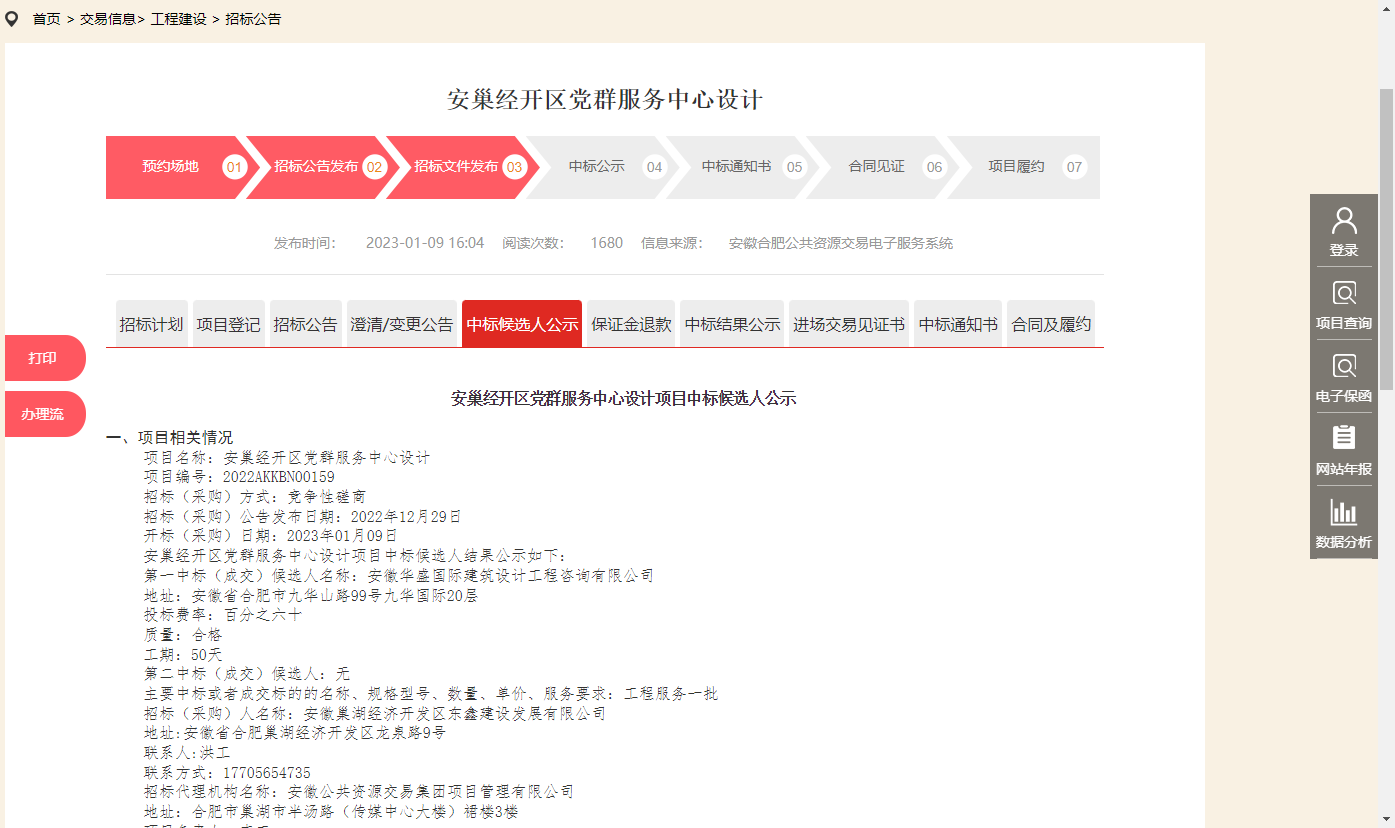This screenshot has height=828, width=1395.
Task: Go to 首页 breadcrumb link
Action: point(47,19)
